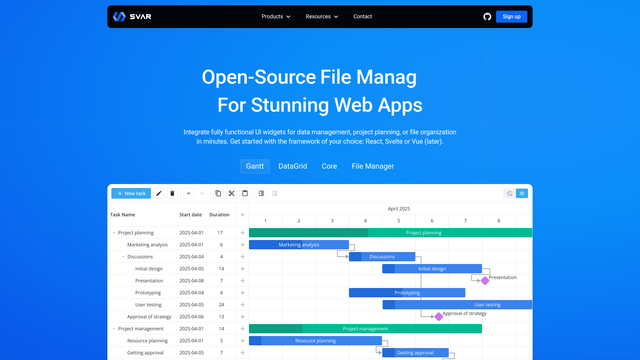Image resolution: width=640 pixels, height=360 pixels.
Task: Add subtask to Prototyping row
Action: [242, 293]
